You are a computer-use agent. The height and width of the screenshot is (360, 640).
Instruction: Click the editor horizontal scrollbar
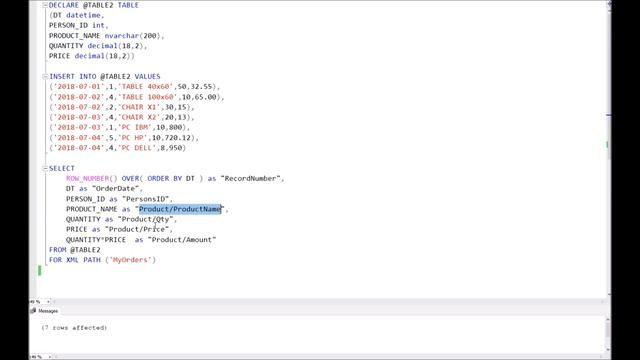tap(328, 302)
